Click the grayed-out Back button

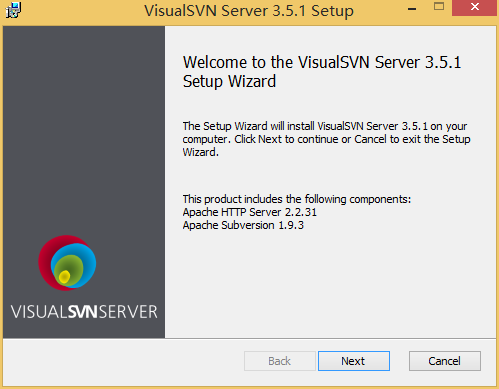point(279,361)
